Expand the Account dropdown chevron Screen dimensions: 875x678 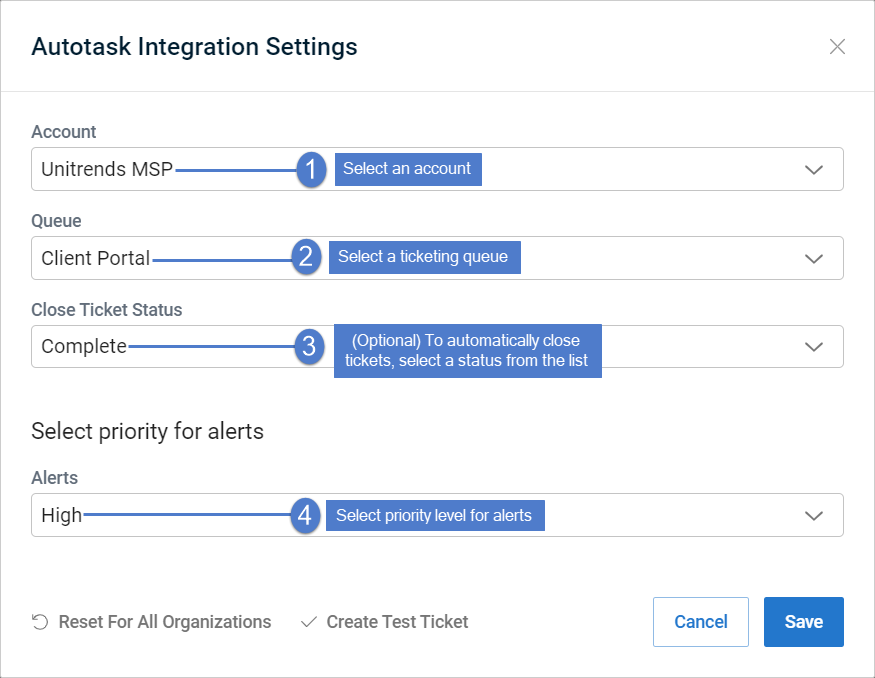click(x=814, y=170)
